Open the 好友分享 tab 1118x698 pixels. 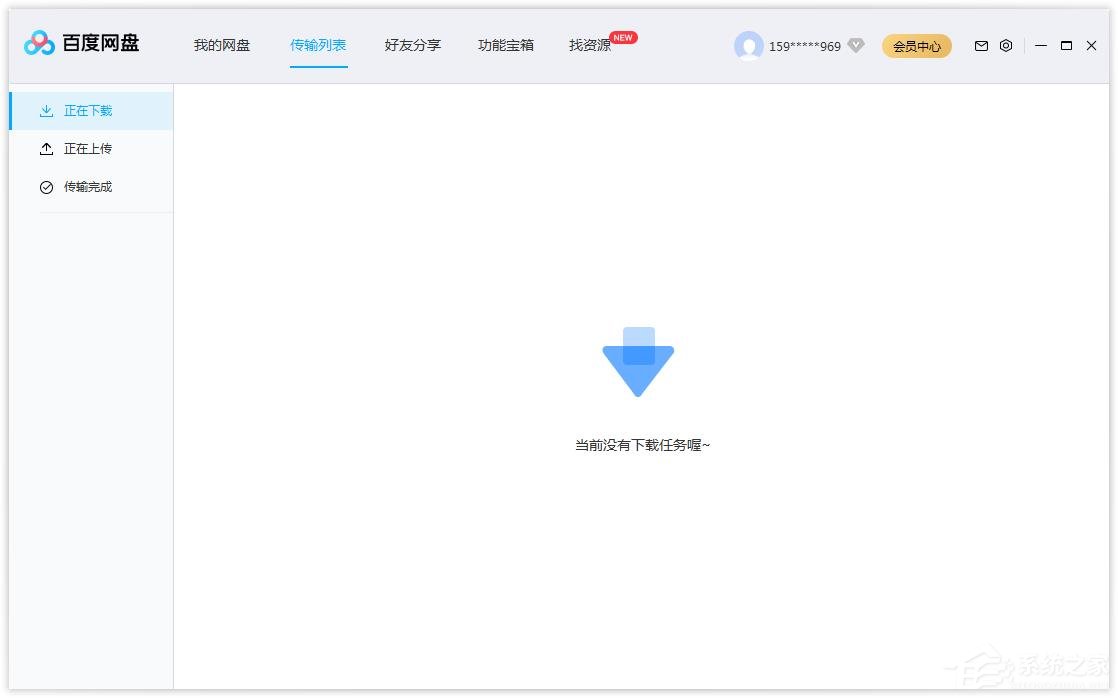tap(412, 46)
